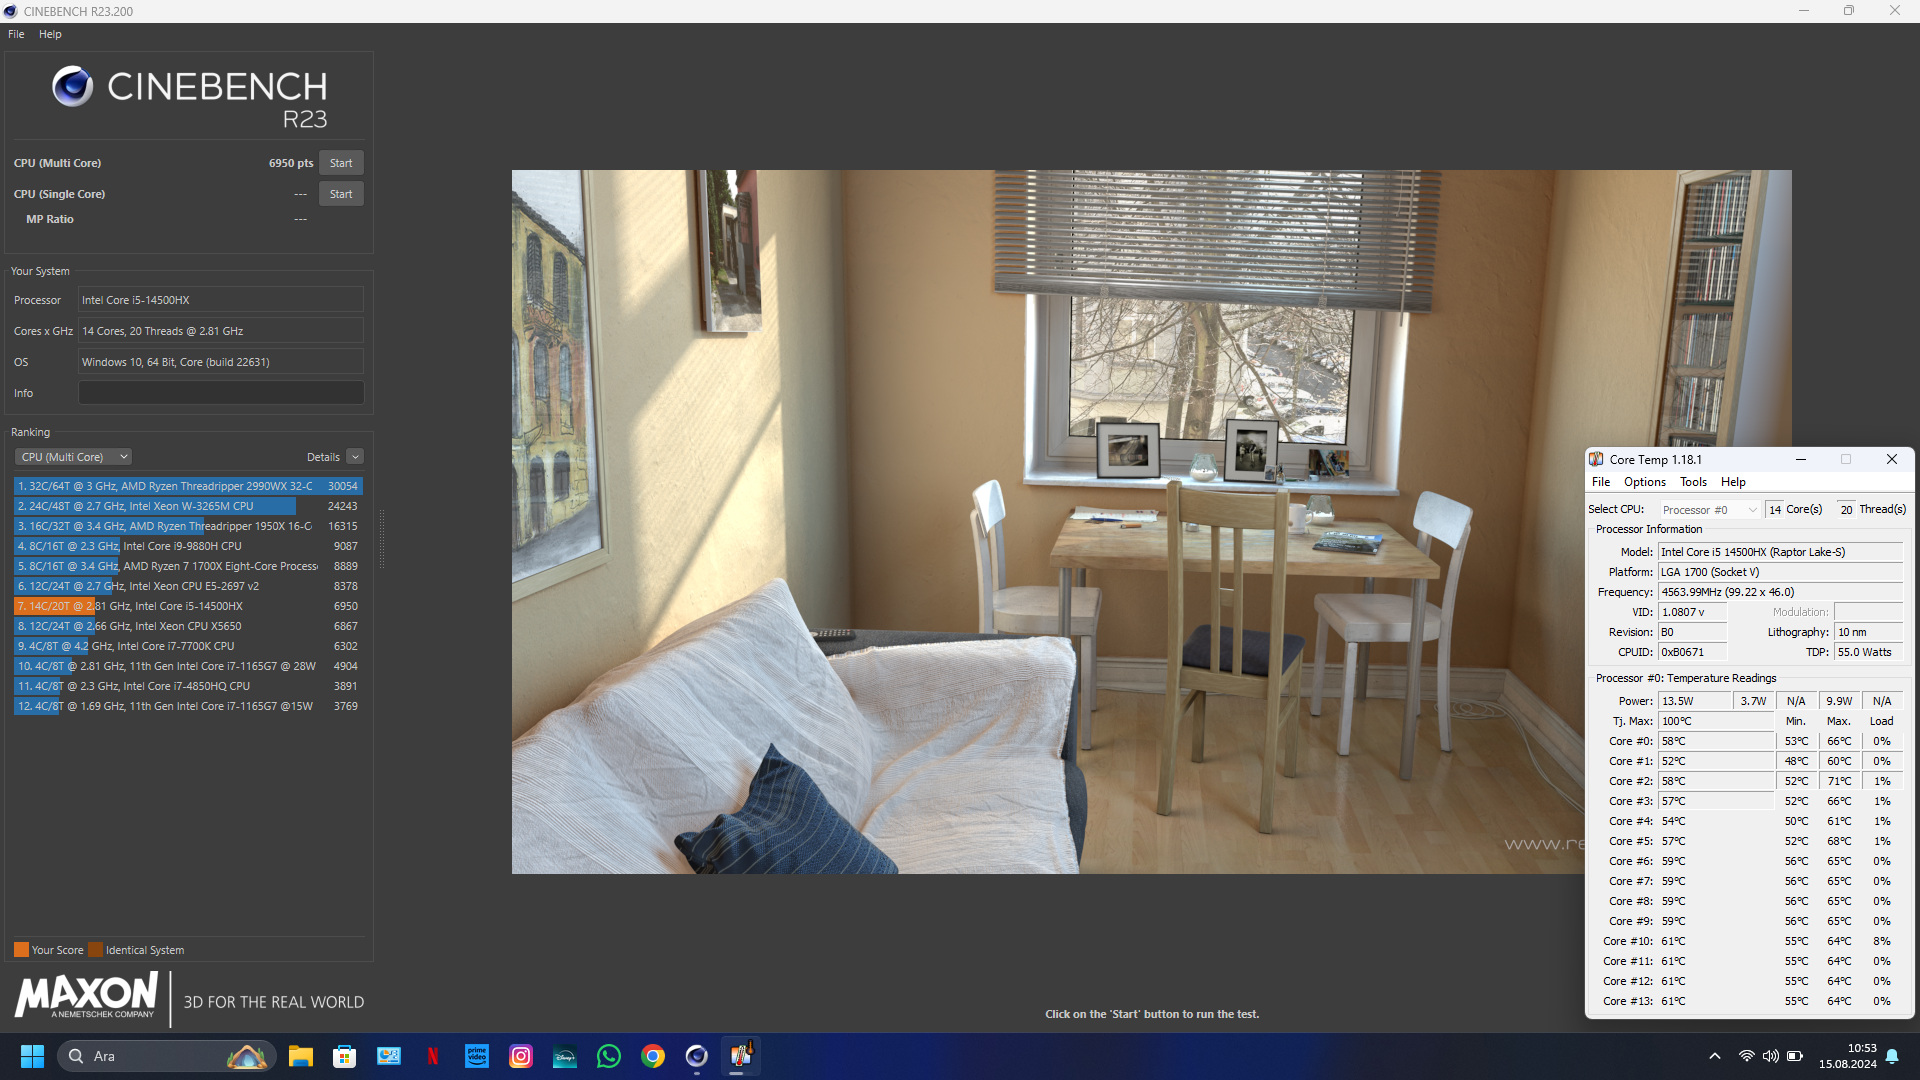Open Cinebench File menu
This screenshot has height=1080, width=1920.
(16, 34)
